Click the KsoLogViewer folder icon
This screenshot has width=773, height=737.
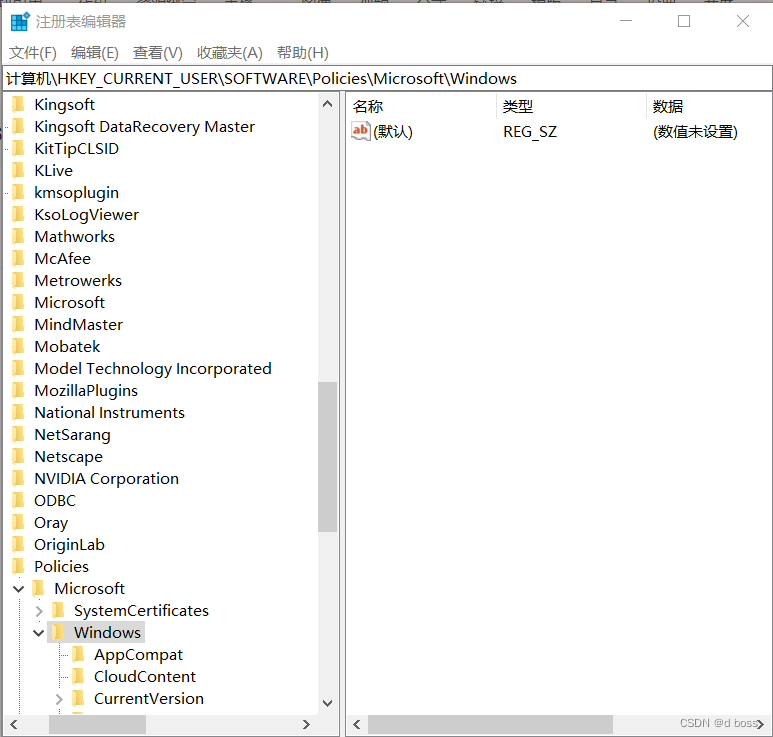click(x=18, y=214)
